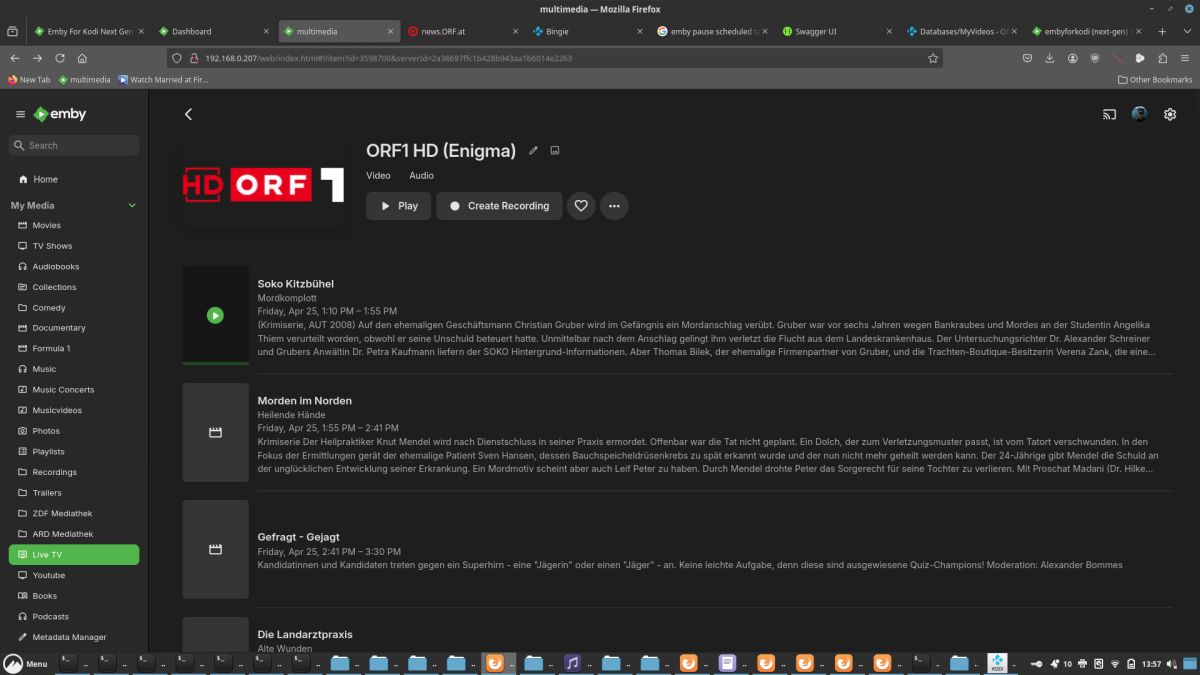
Task: Edit ORF1 HD metadata with pencil icon
Action: [533, 151]
